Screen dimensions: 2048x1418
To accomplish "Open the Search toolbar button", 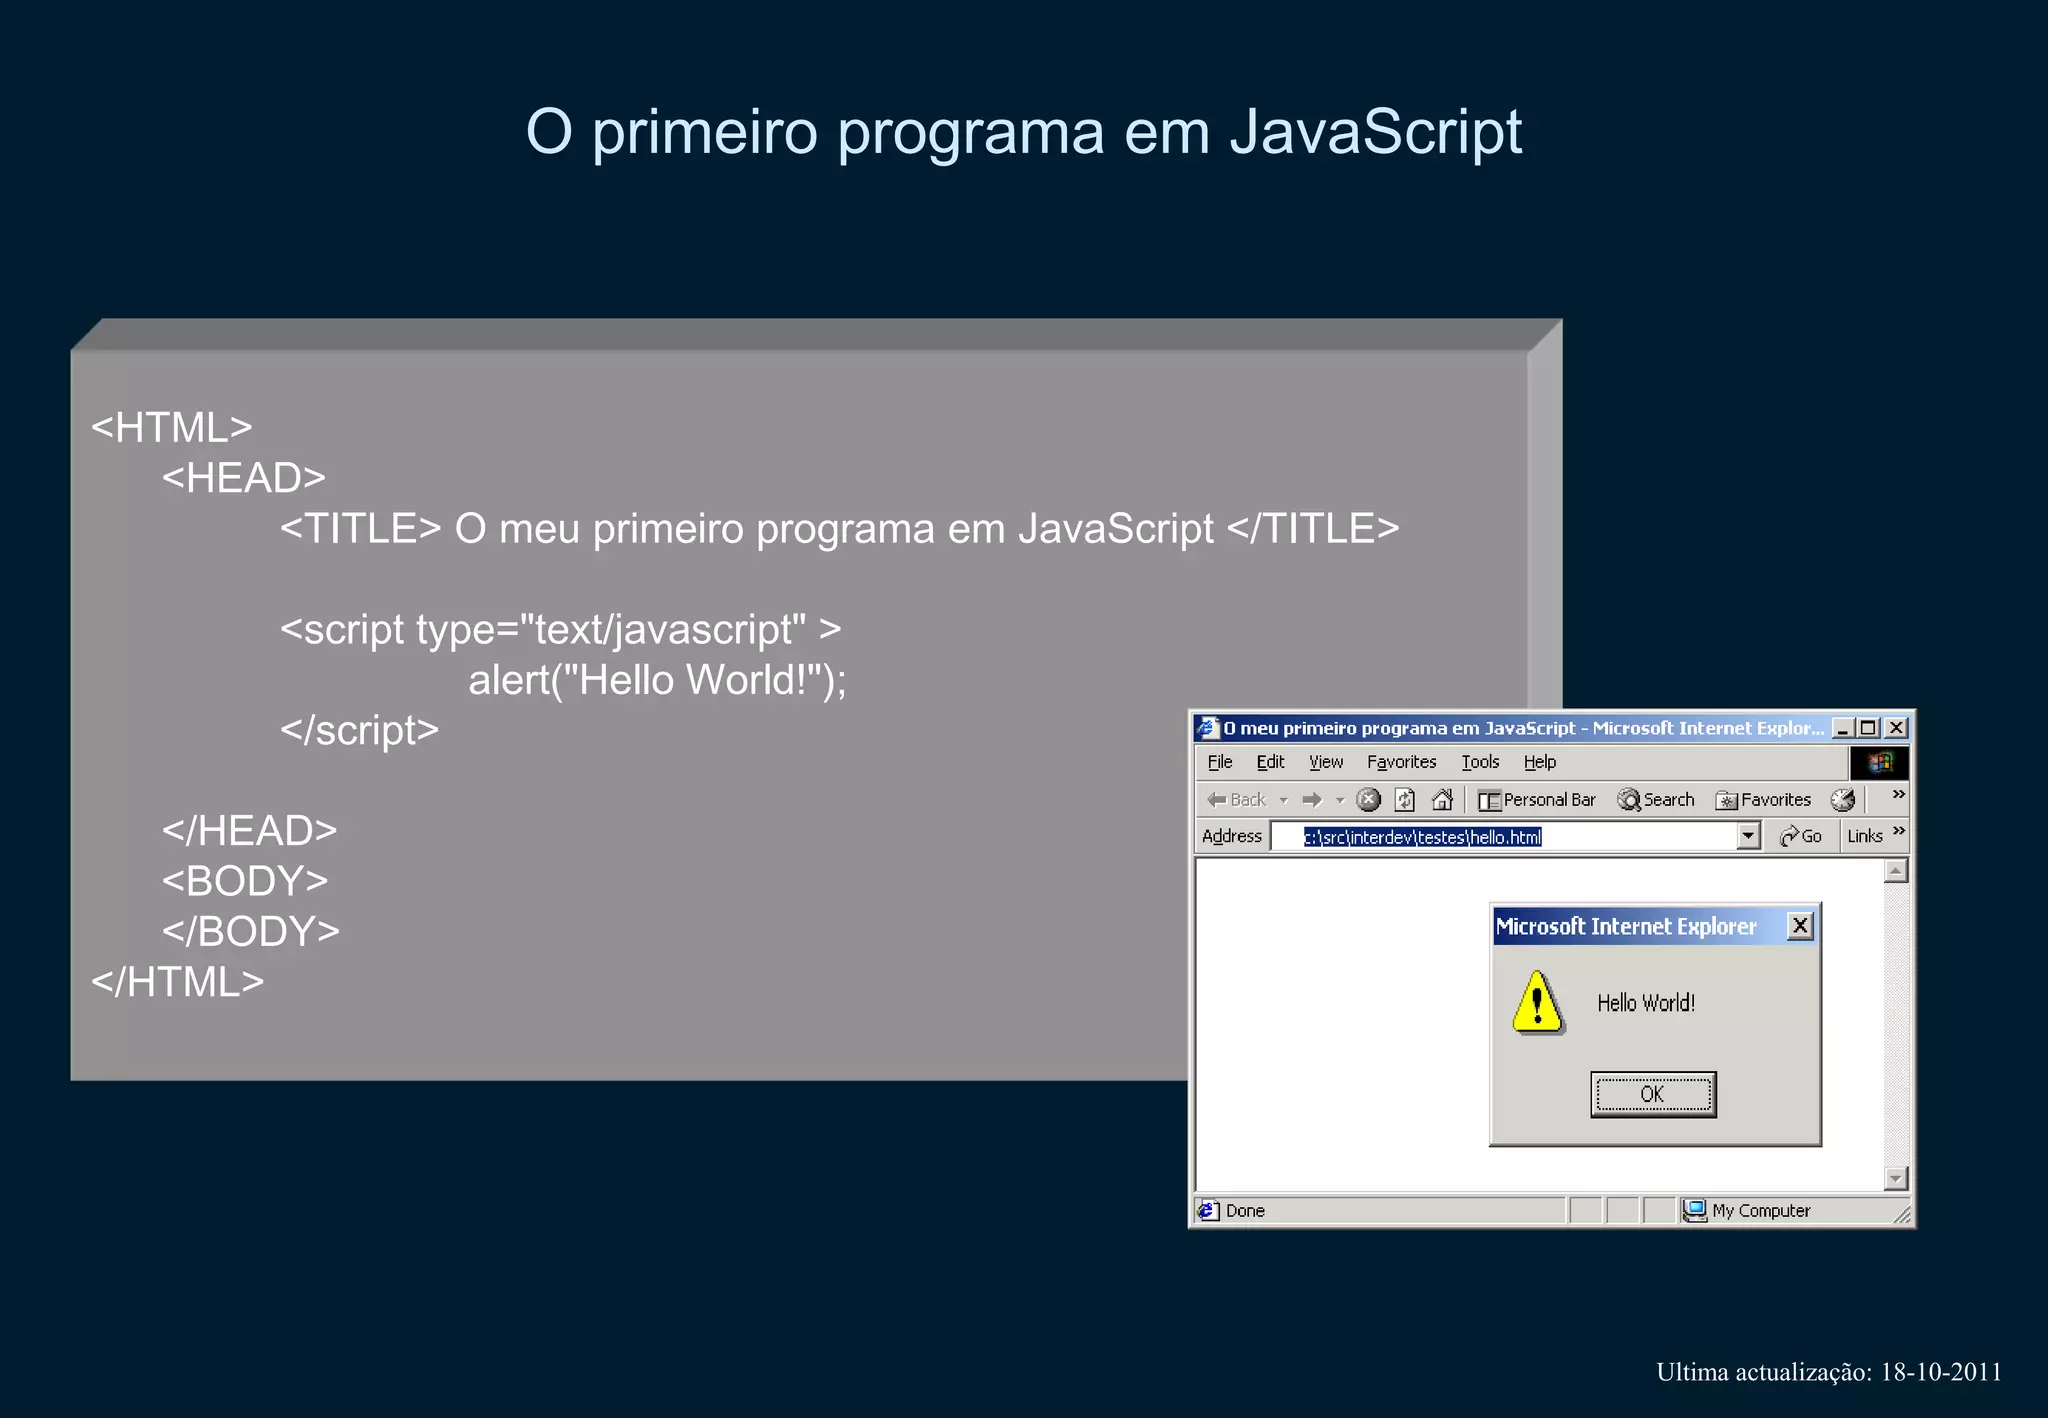I will [x=1656, y=799].
